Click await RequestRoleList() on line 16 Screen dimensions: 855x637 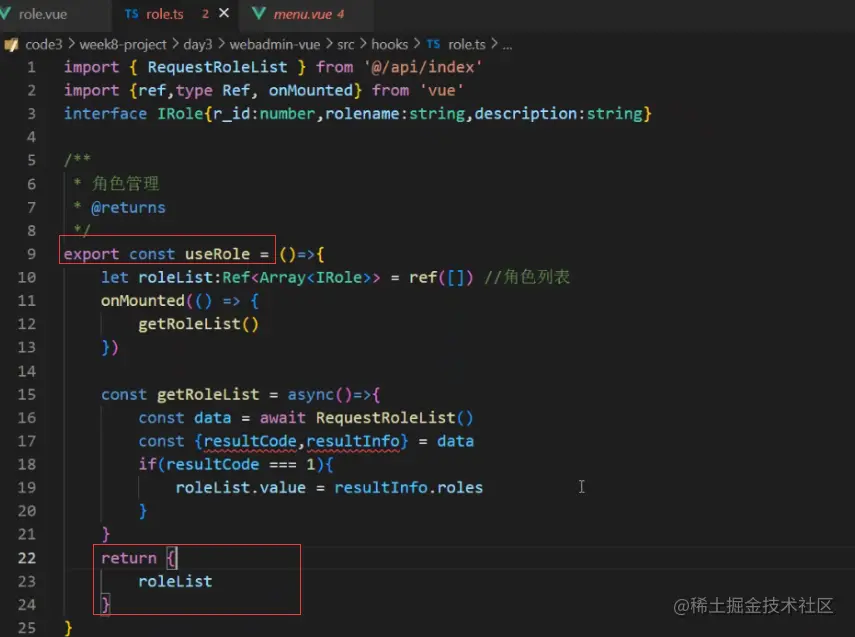click(x=366, y=418)
